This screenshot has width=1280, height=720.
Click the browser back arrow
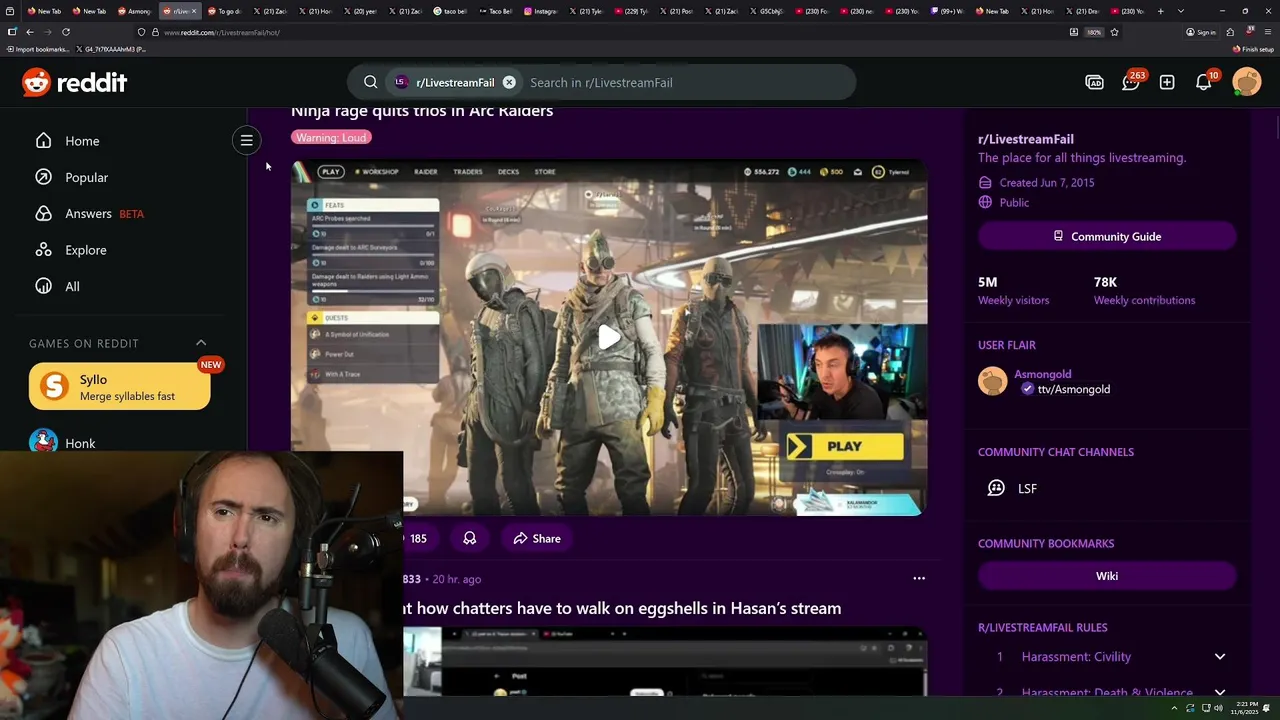[29, 32]
